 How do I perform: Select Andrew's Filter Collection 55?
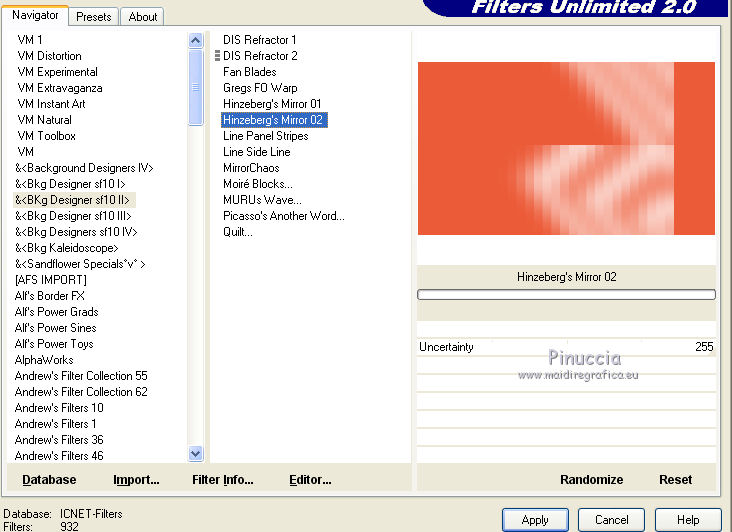(81, 376)
